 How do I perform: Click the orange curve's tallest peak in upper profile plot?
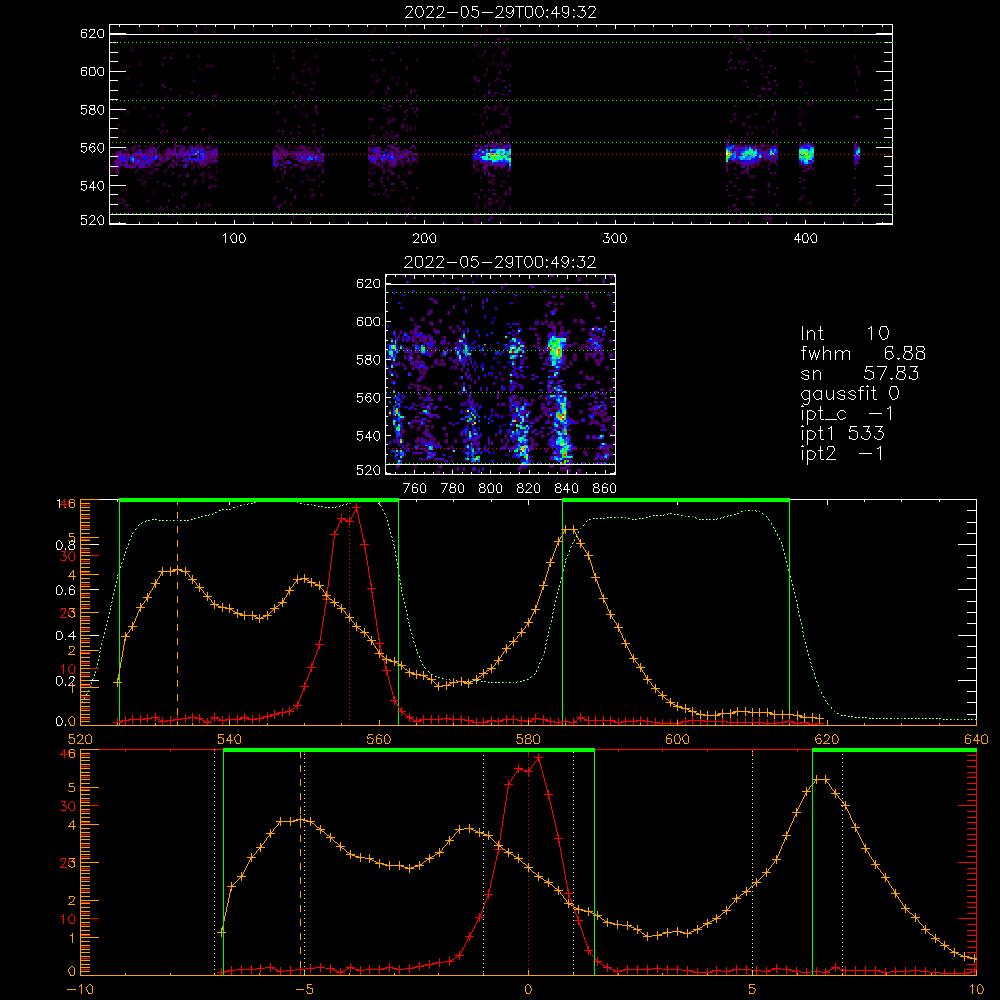pos(570,529)
